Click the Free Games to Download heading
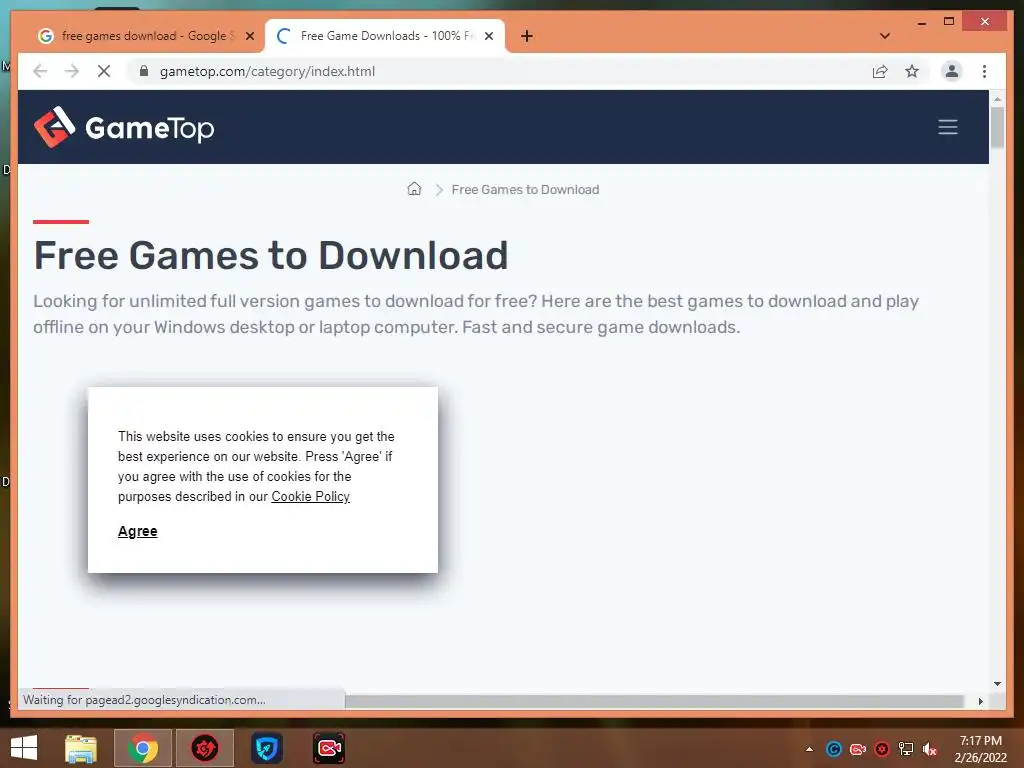 (x=271, y=255)
